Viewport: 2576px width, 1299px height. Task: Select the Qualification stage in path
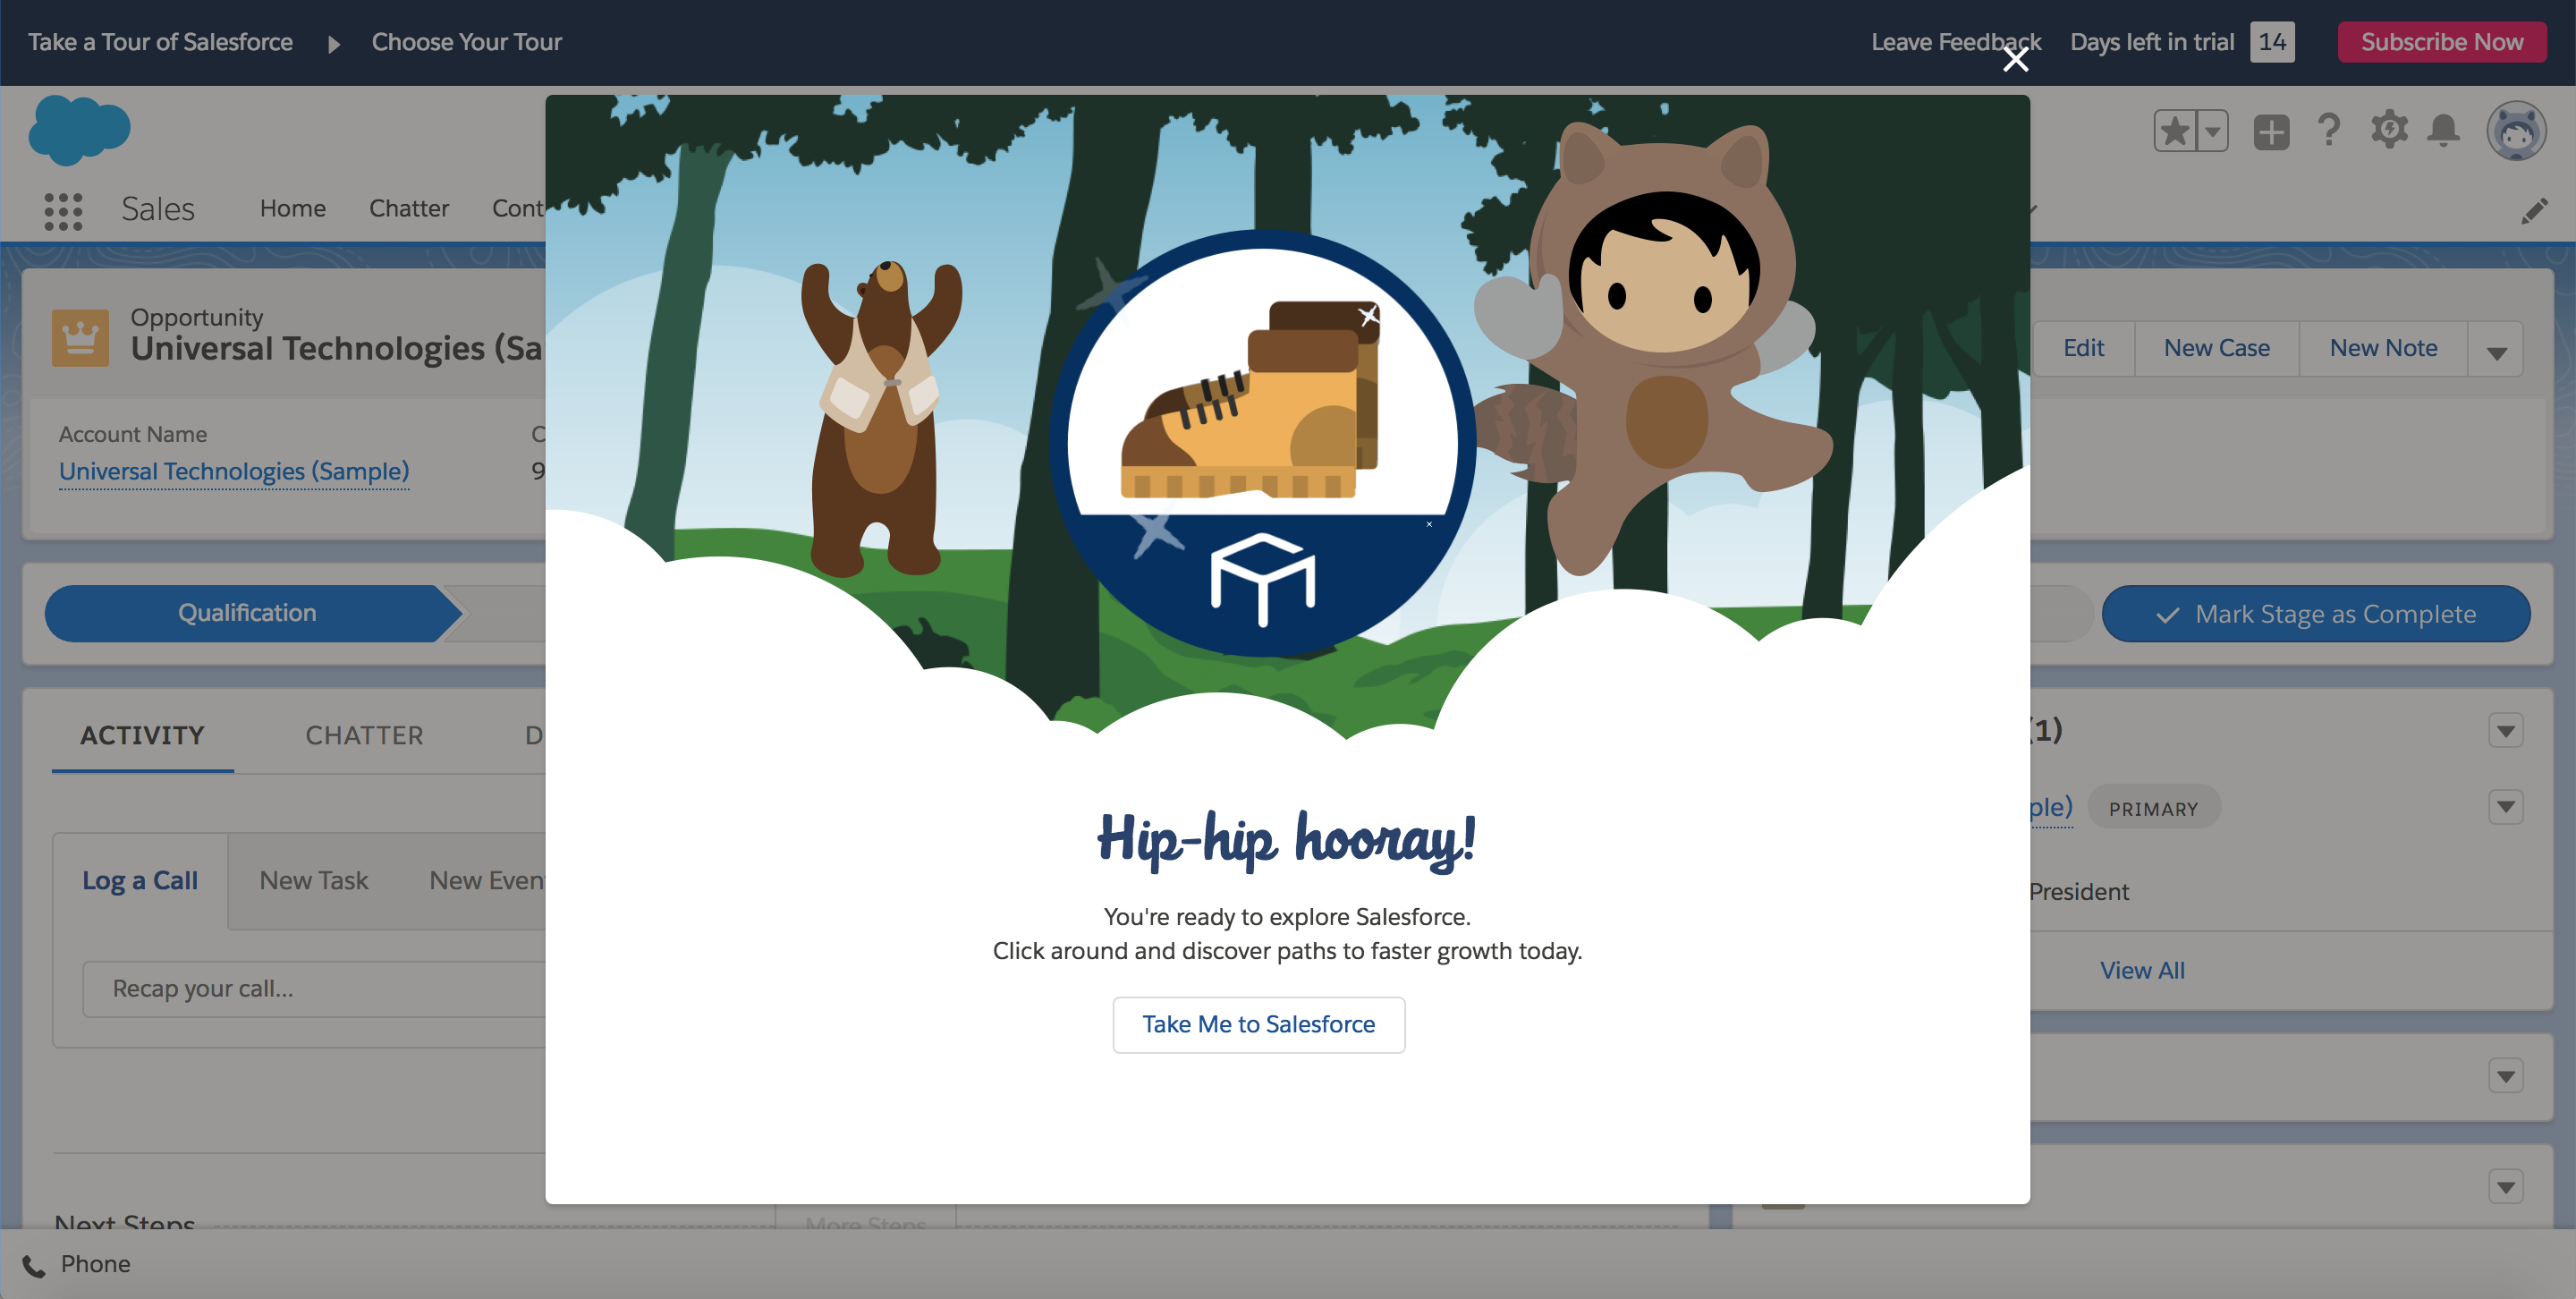[247, 613]
